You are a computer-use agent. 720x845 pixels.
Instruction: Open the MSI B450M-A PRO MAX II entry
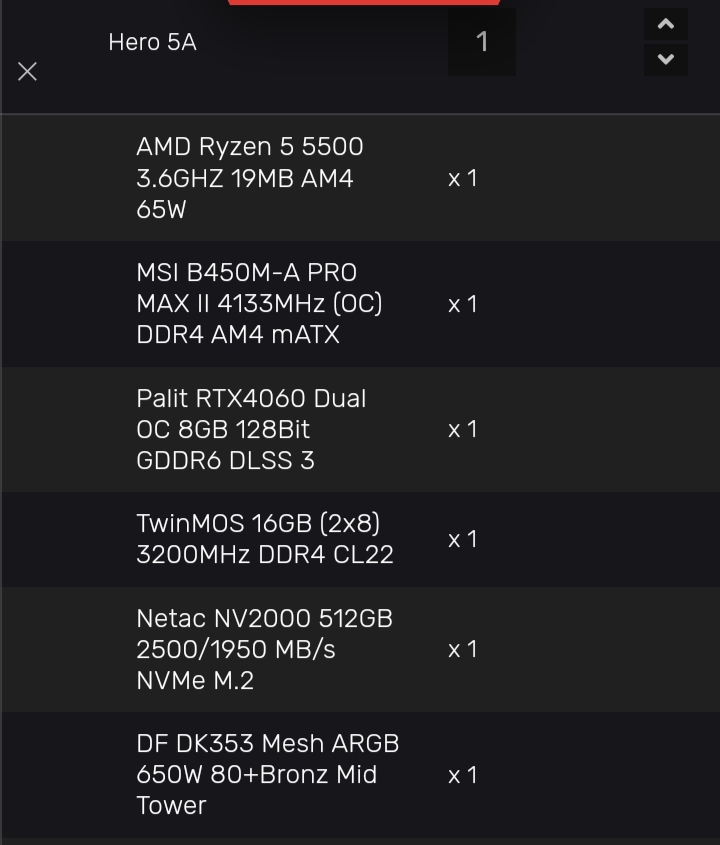259,304
